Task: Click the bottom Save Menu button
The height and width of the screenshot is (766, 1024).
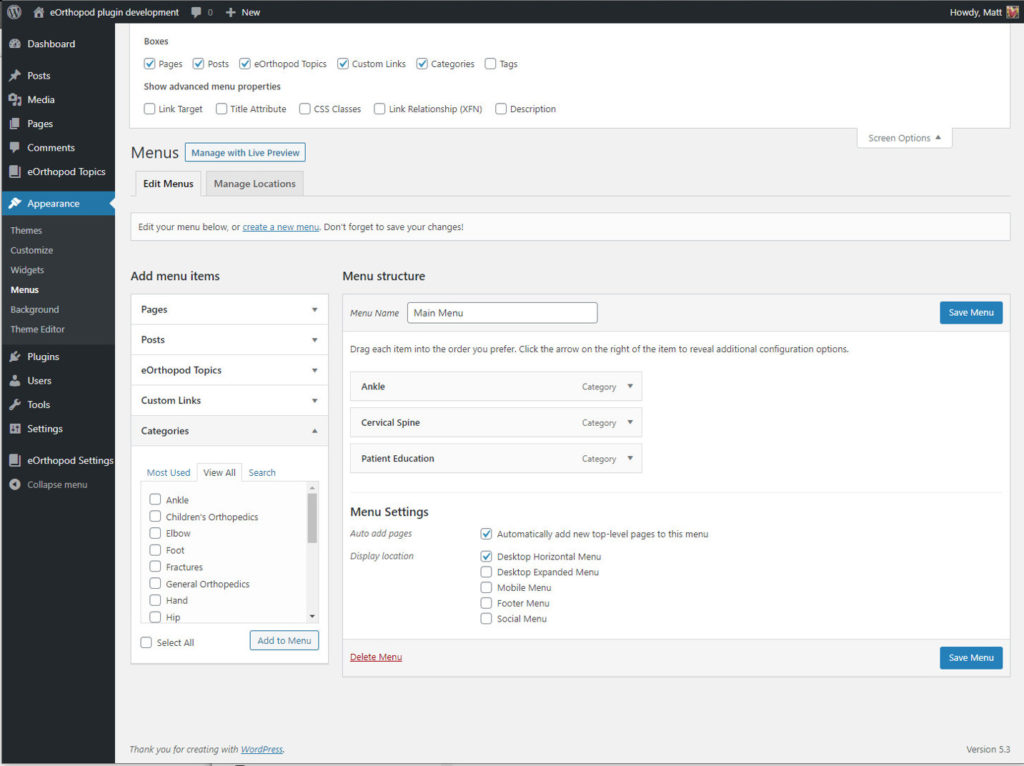Action: pos(970,658)
